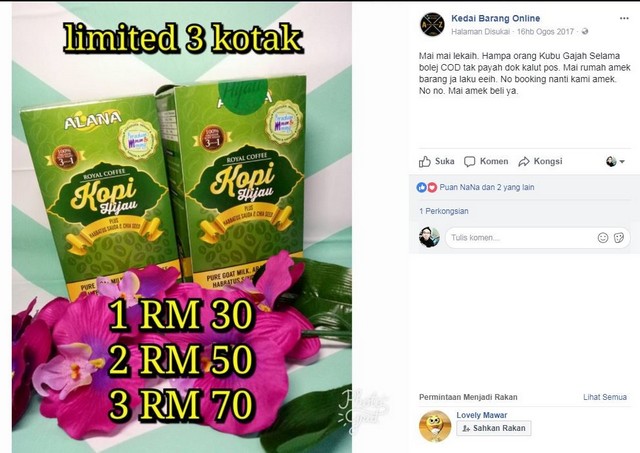Open Lovely Mawar's profile name
This screenshot has width=640, height=453.
click(482, 415)
